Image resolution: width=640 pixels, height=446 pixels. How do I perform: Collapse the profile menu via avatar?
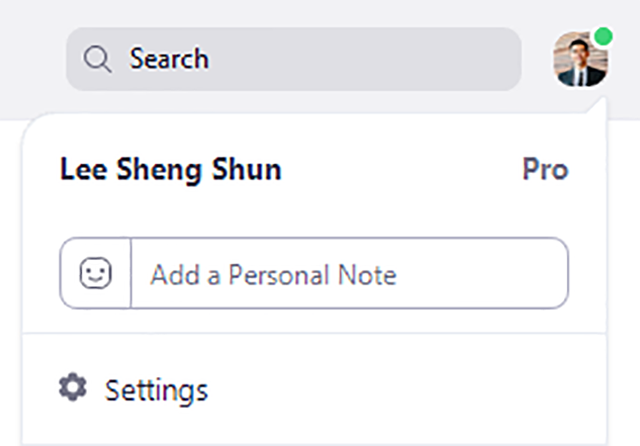(580, 60)
